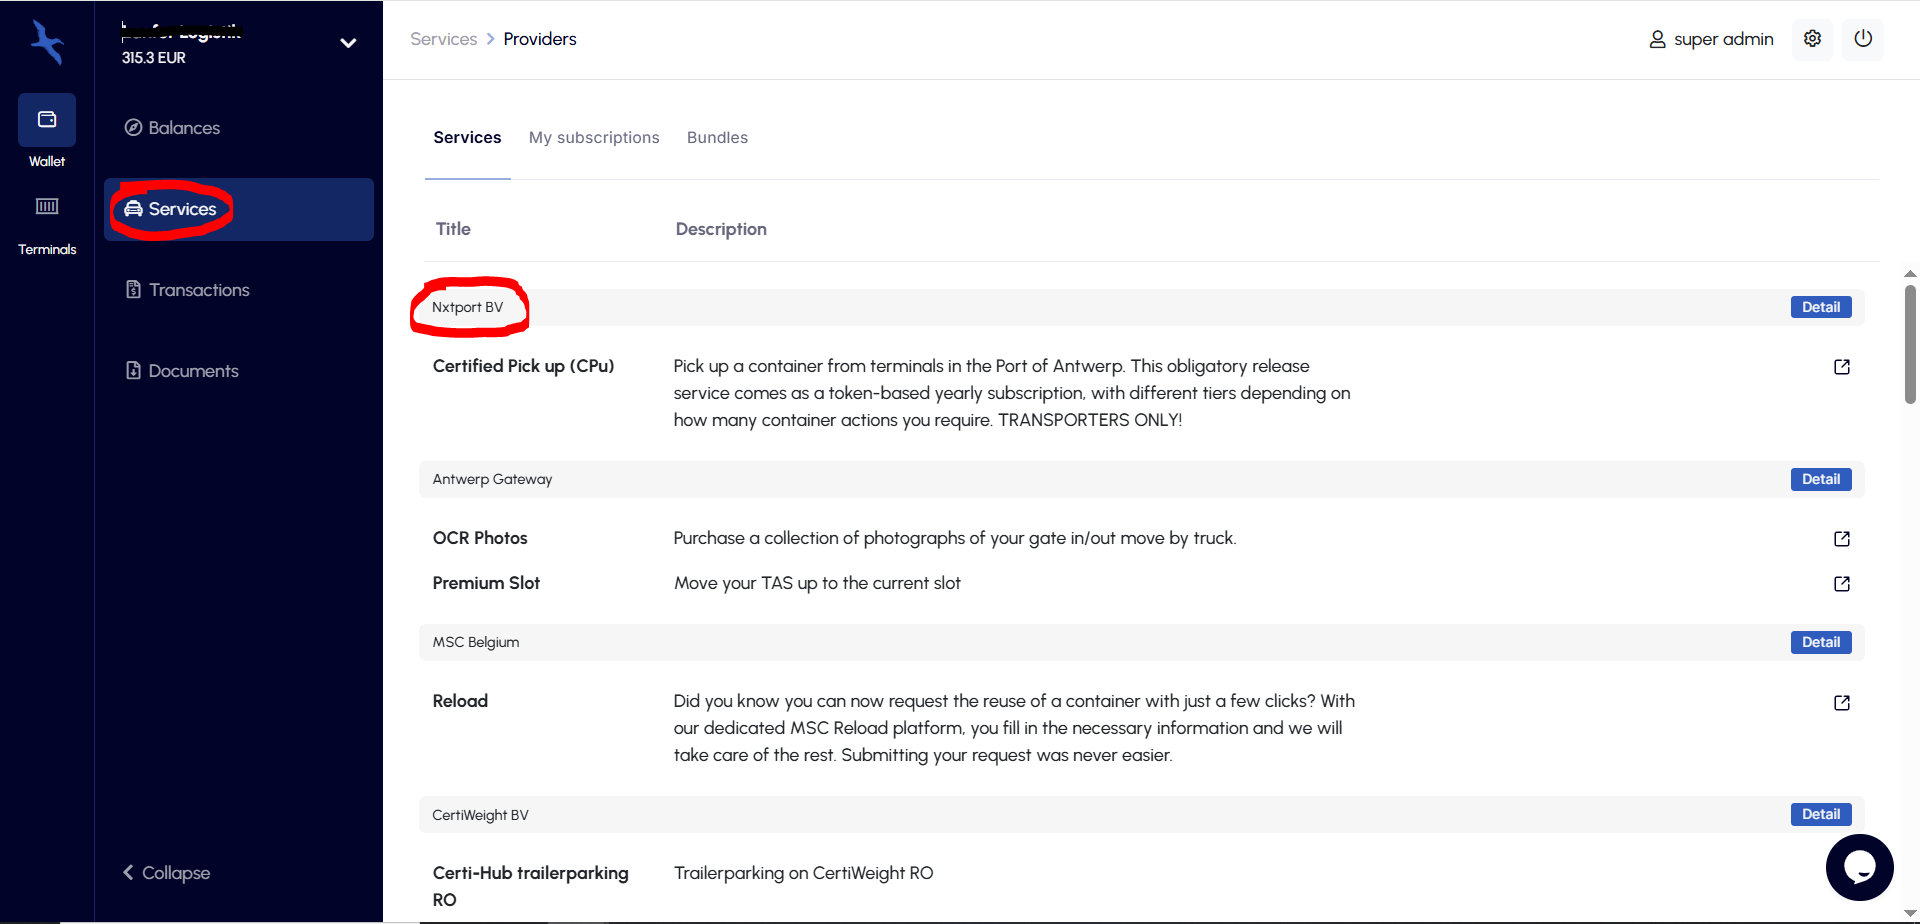Open the super admin user profile
The height and width of the screenshot is (924, 1920).
(x=1711, y=39)
